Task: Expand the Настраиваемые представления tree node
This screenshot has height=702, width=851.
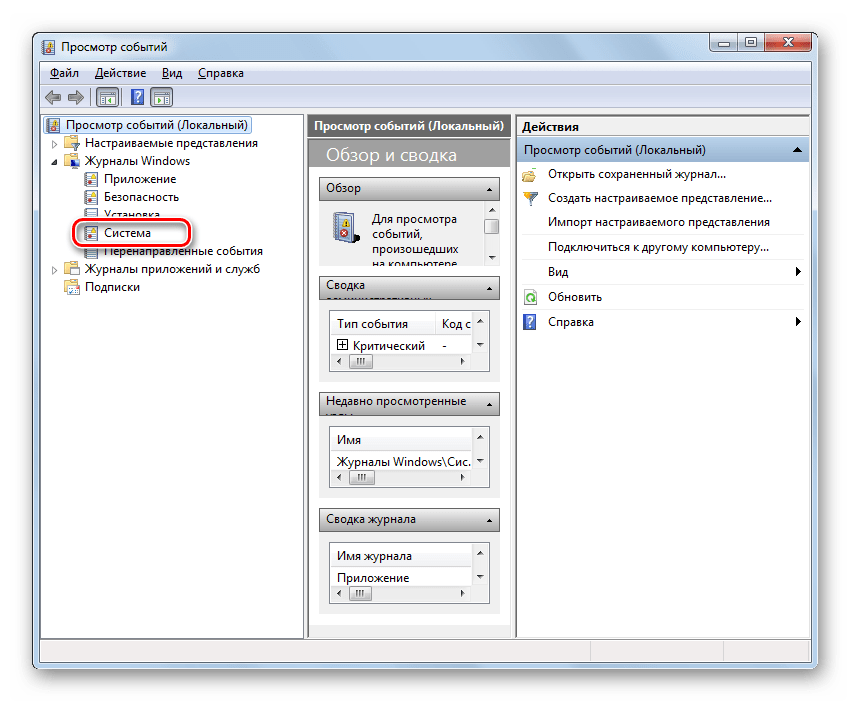Action: (54, 143)
